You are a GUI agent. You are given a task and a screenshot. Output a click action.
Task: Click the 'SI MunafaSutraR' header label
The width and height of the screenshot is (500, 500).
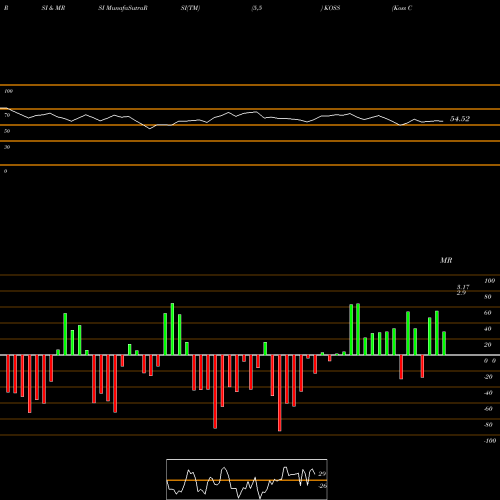[x=123, y=8]
